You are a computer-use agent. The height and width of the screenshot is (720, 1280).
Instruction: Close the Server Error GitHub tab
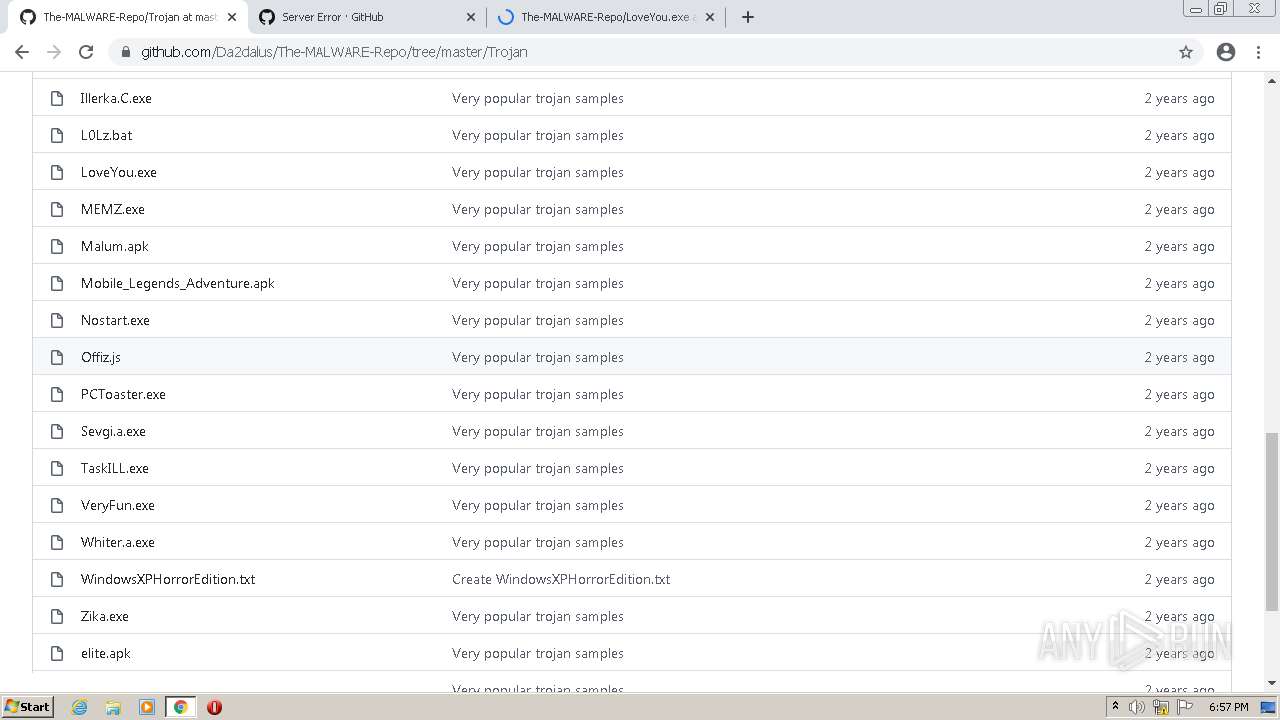pyautogui.click(x=471, y=17)
